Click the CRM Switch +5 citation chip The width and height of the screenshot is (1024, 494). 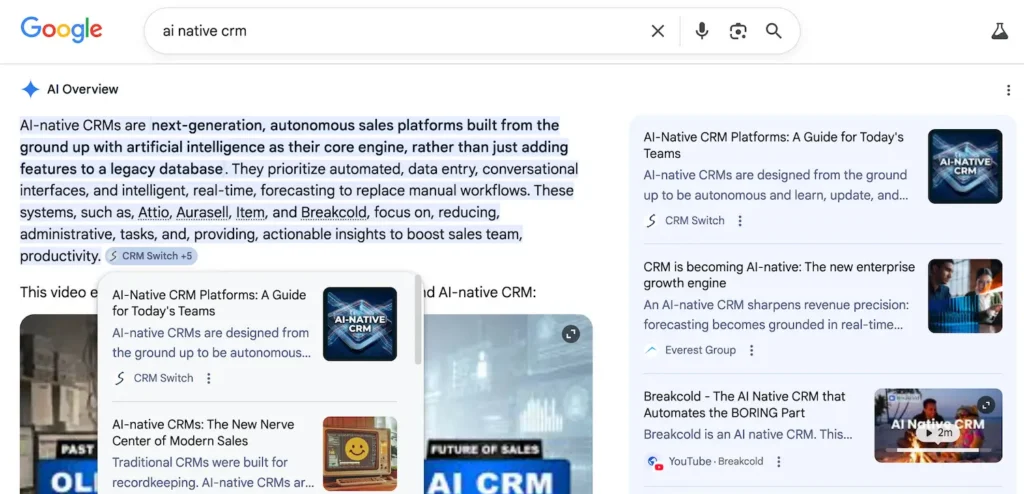tap(151, 256)
